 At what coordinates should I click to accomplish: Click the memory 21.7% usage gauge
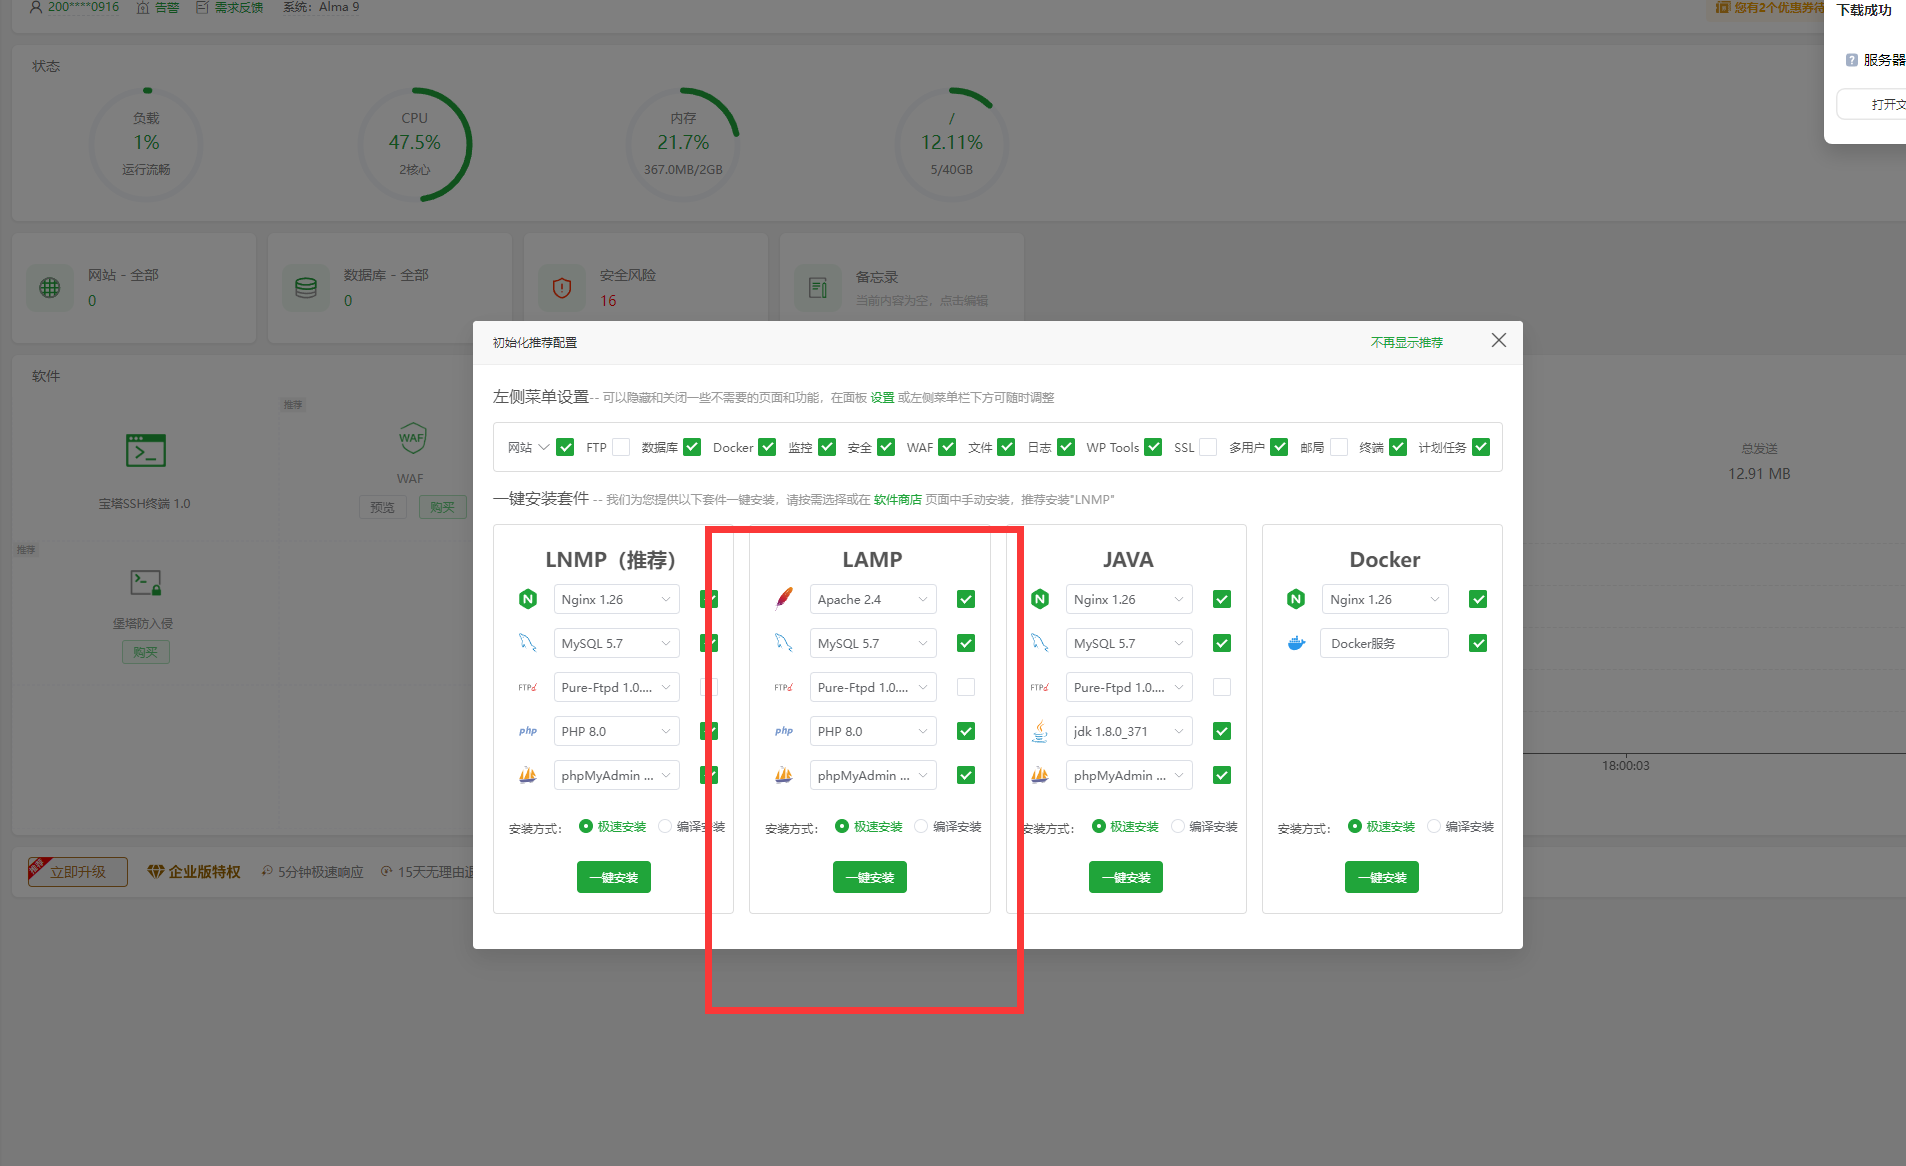(x=683, y=144)
